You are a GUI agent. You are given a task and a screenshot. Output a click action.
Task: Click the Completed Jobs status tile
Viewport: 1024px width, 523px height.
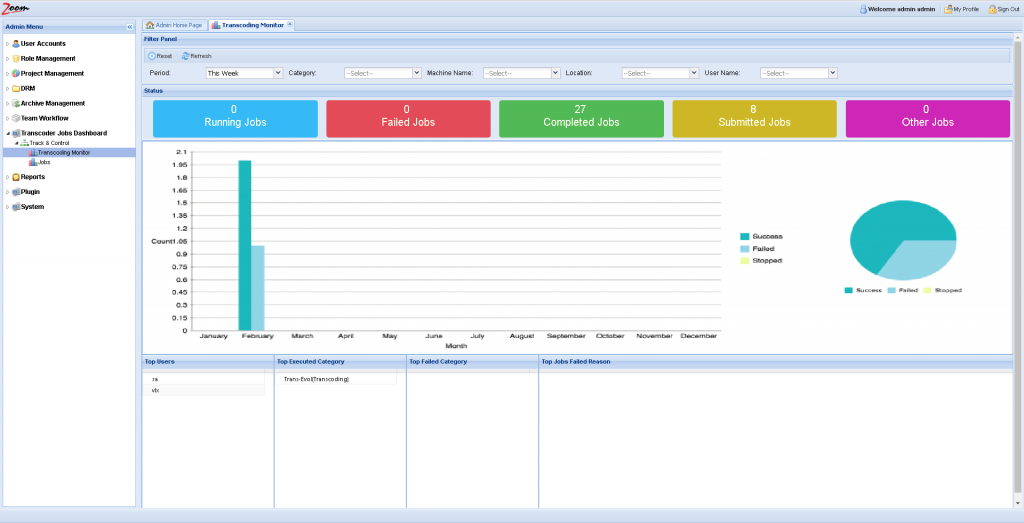(x=581, y=118)
